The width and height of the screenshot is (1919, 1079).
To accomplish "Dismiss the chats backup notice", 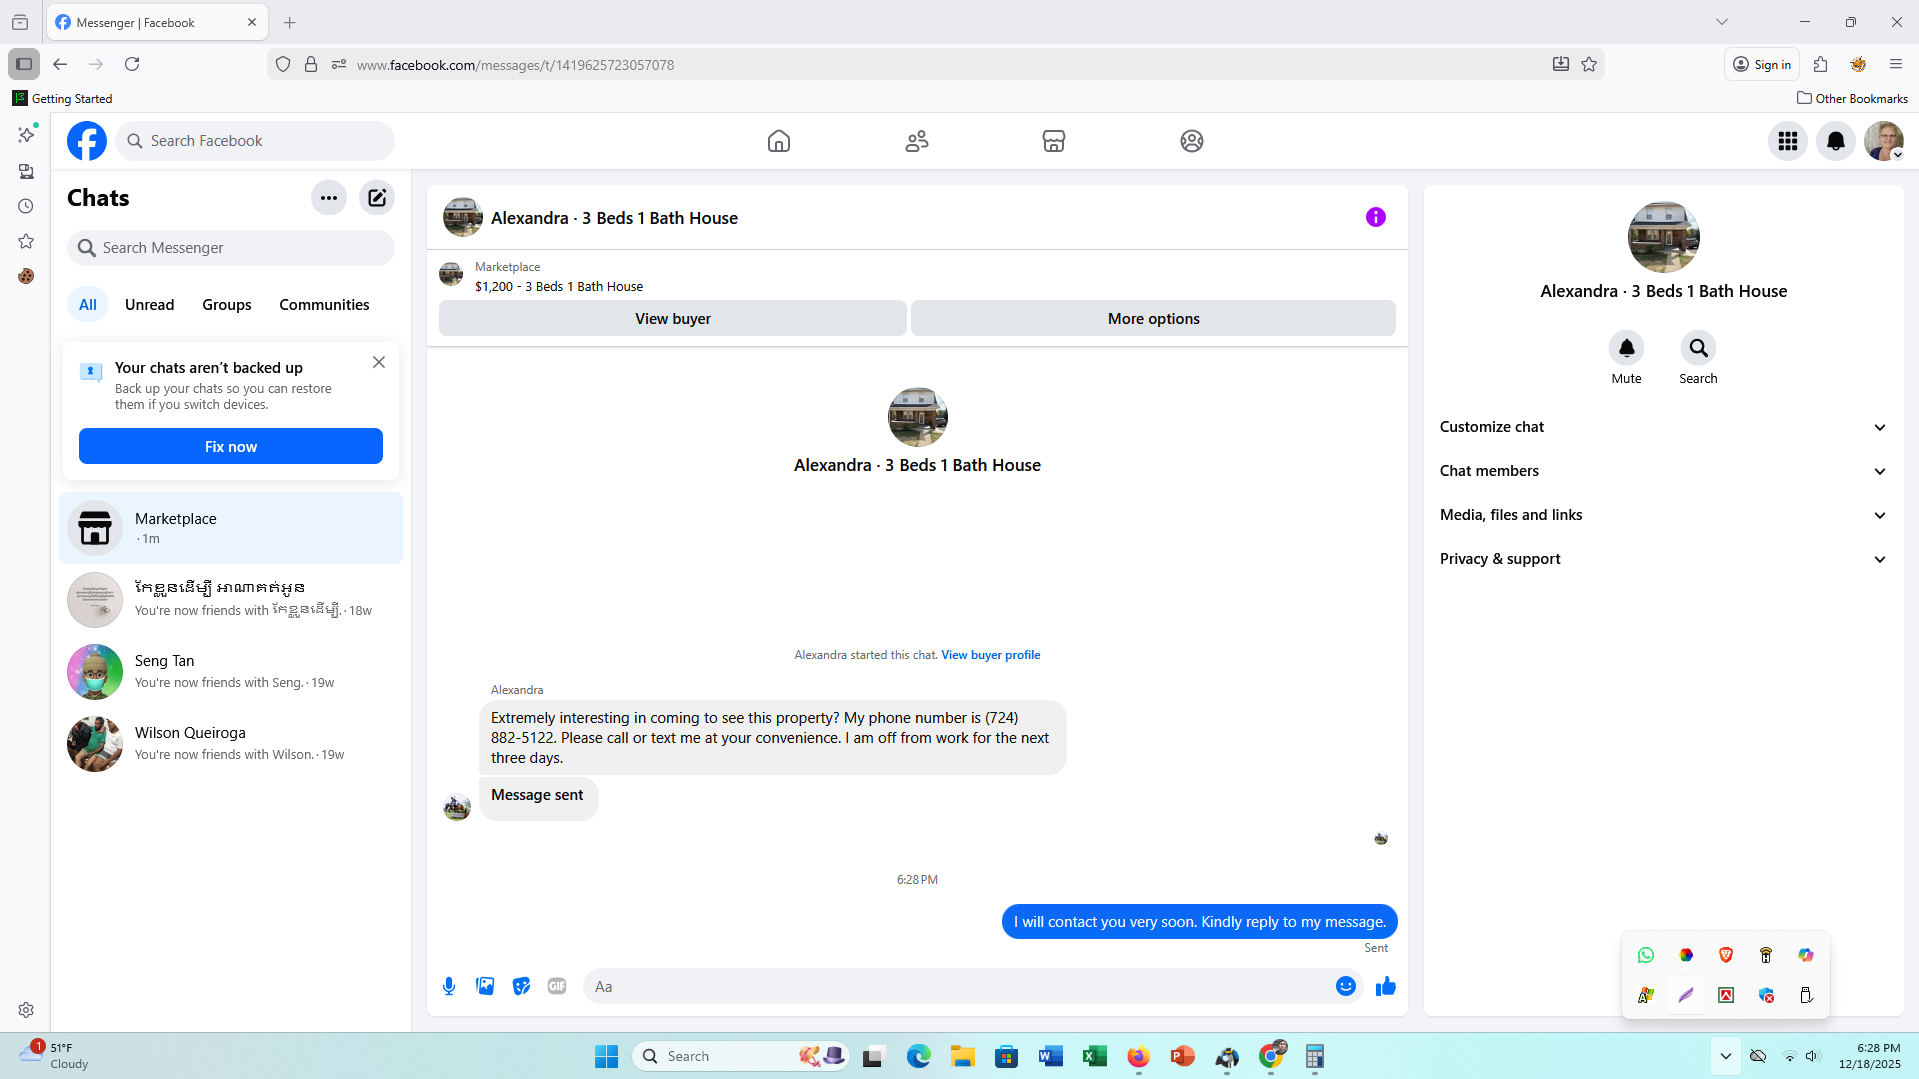I will coord(379,362).
